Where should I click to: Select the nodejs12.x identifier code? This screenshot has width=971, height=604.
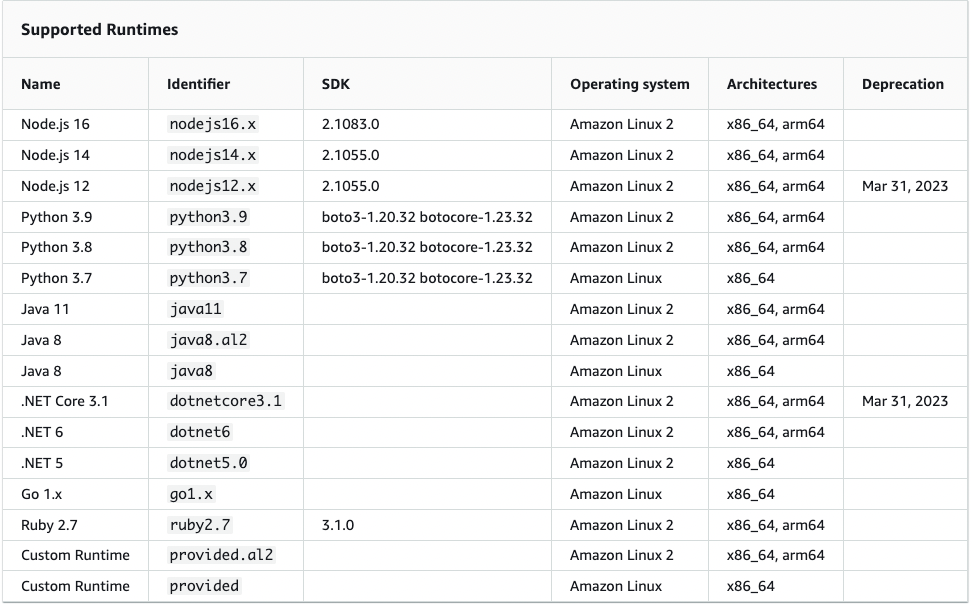tap(213, 186)
